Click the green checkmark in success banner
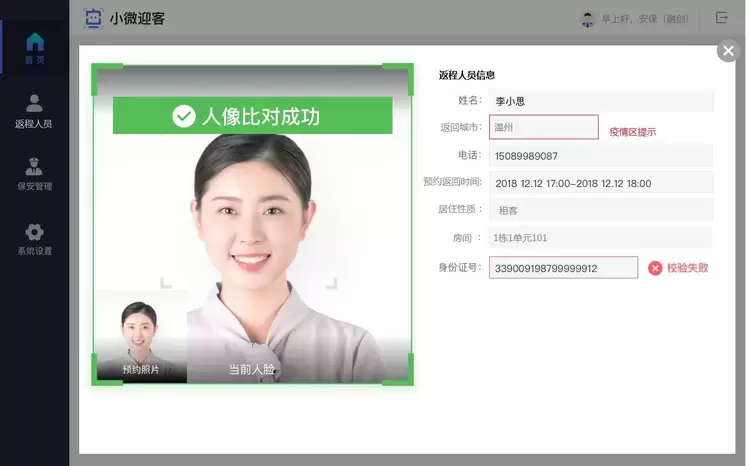This screenshot has height=466, width=750. (183, 117)
